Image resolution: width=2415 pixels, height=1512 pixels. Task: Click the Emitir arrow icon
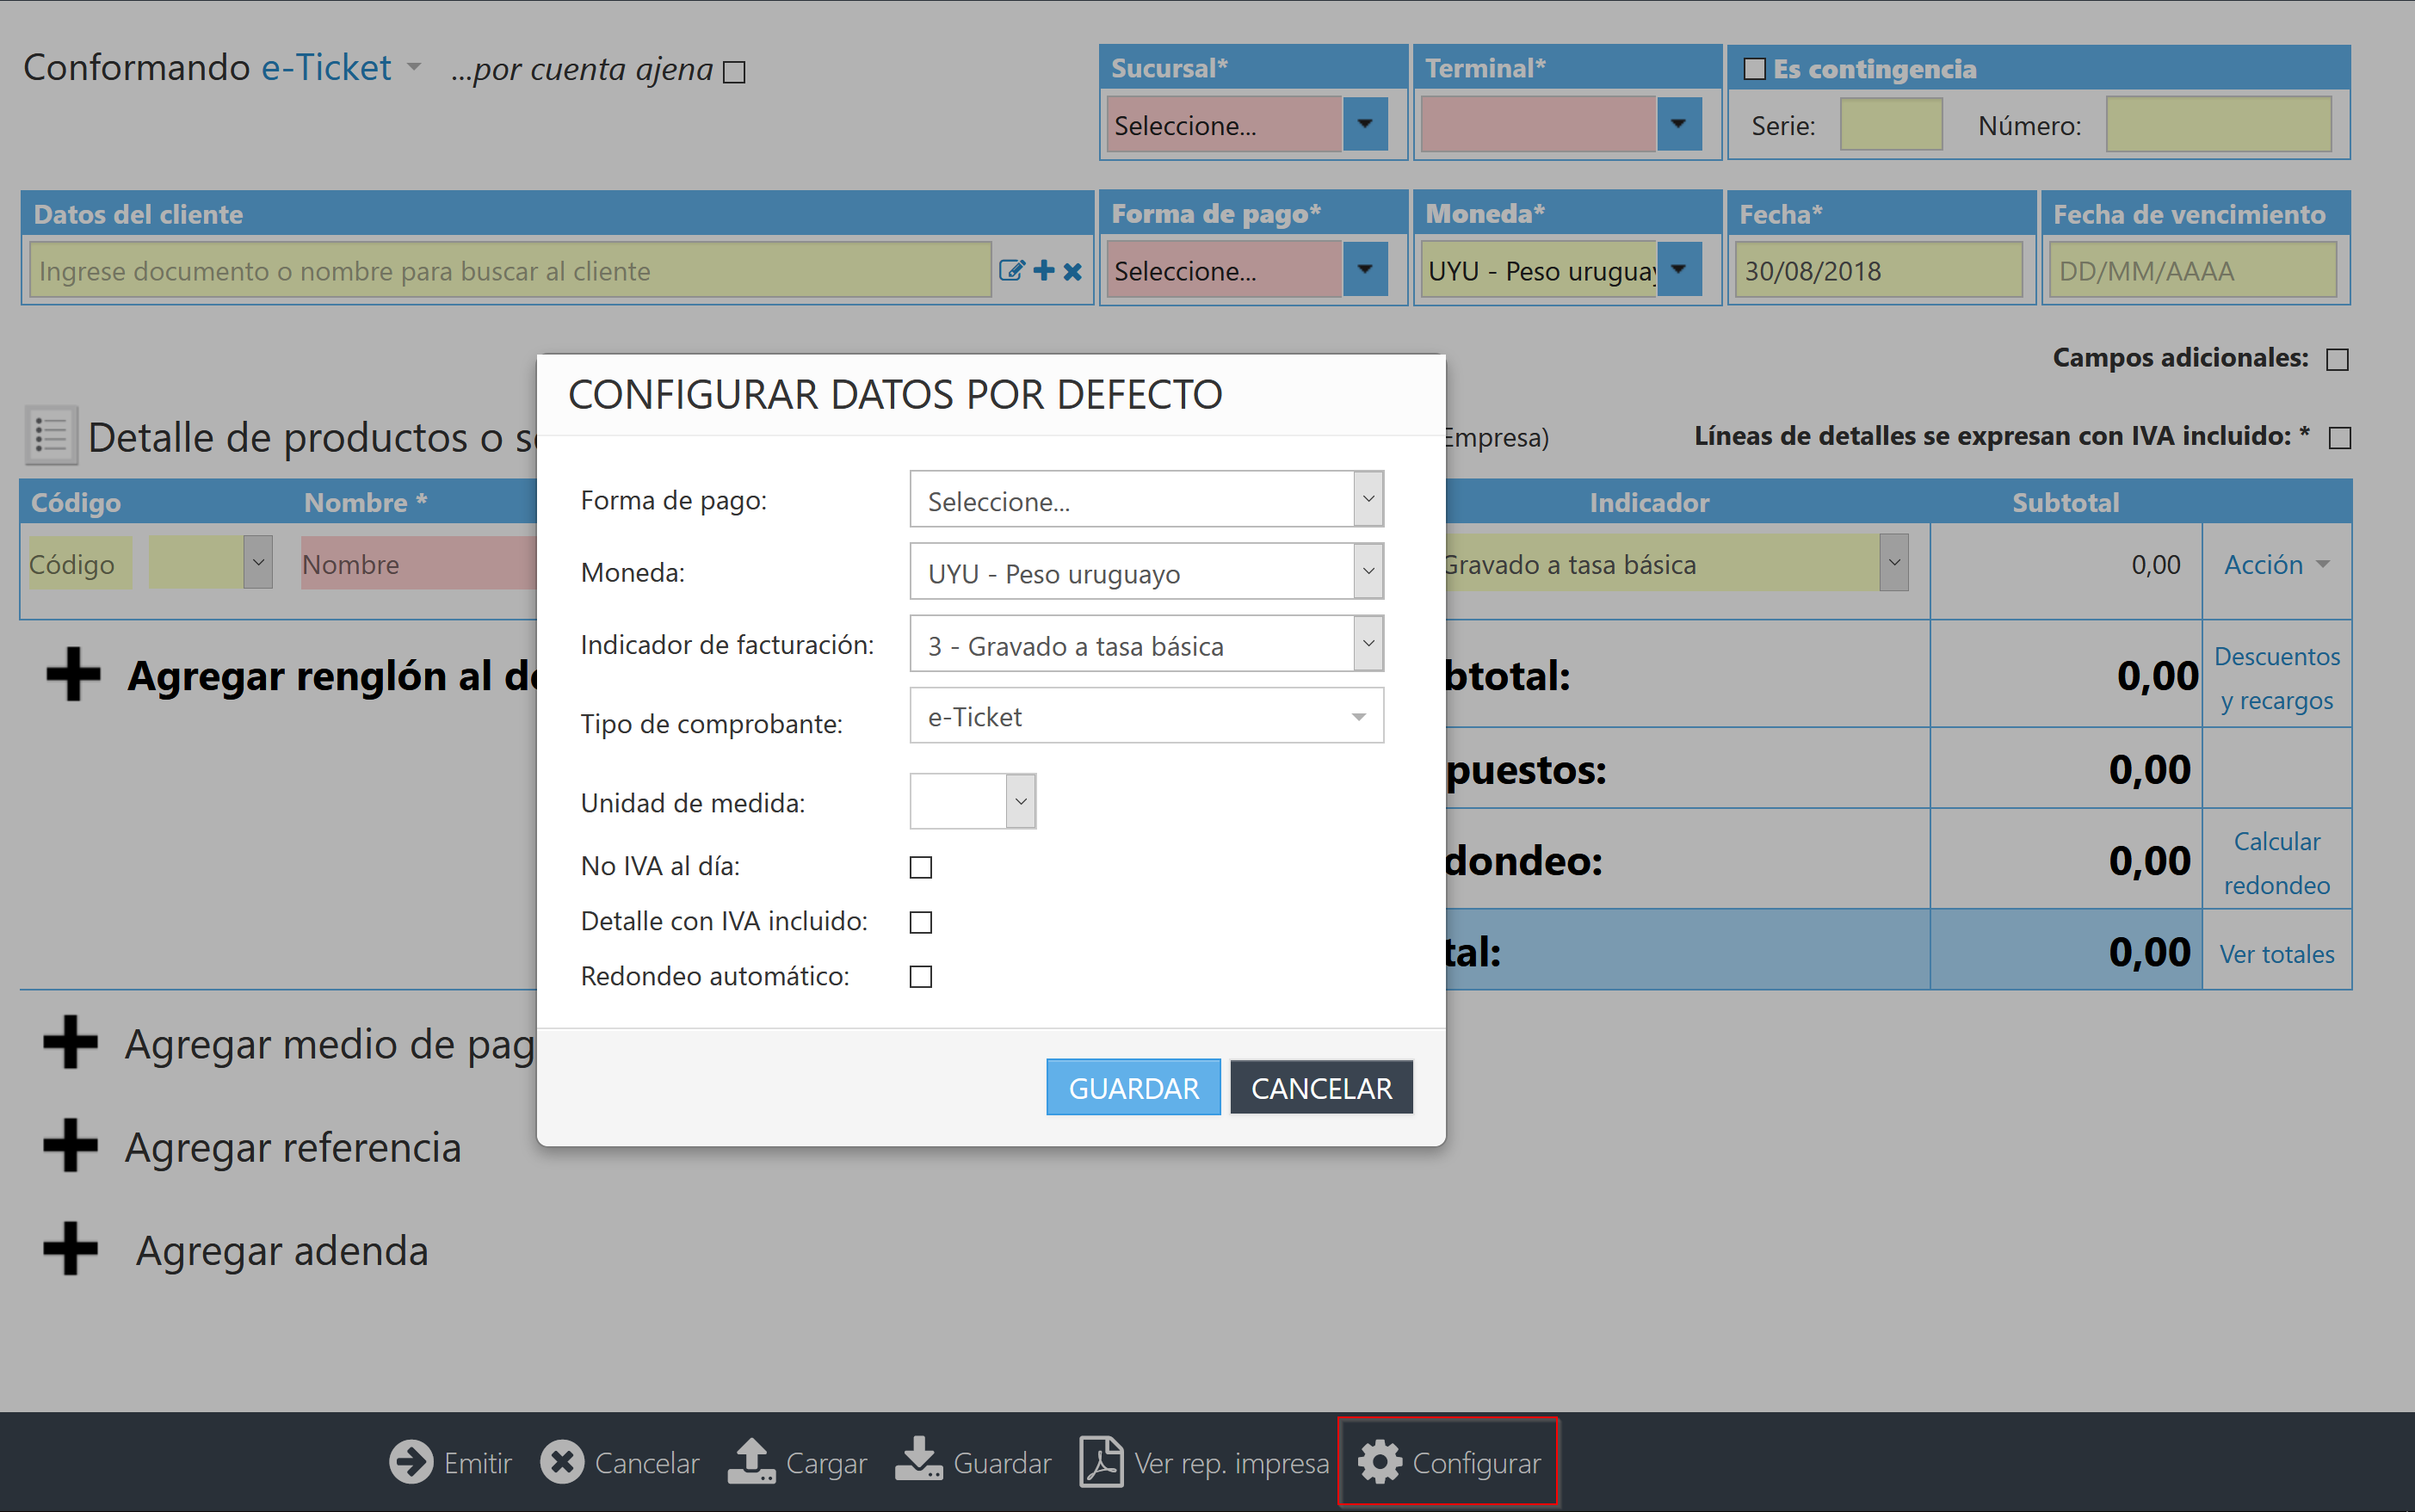point(411,1462)
